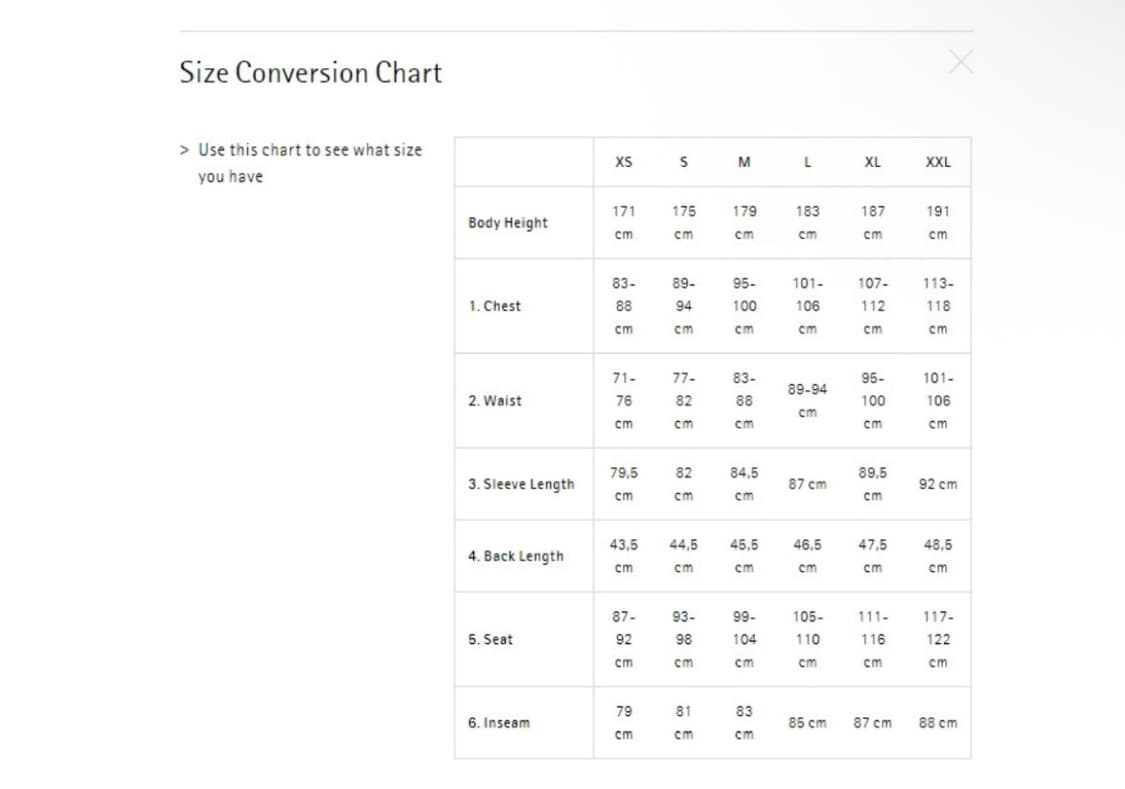1125x789 pixels.
Task: Click the Size Conversion Chart heading
Action: pos(310,73)
